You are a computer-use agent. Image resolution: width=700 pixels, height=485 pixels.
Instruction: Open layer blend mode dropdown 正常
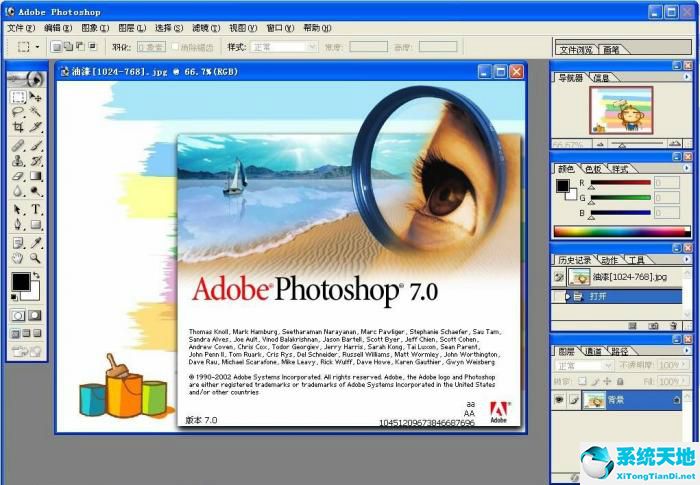pos(584,366)
